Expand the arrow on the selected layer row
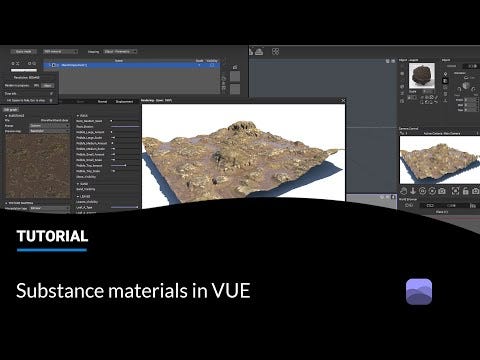The image size is (480, 360). (x=49, y=65)
